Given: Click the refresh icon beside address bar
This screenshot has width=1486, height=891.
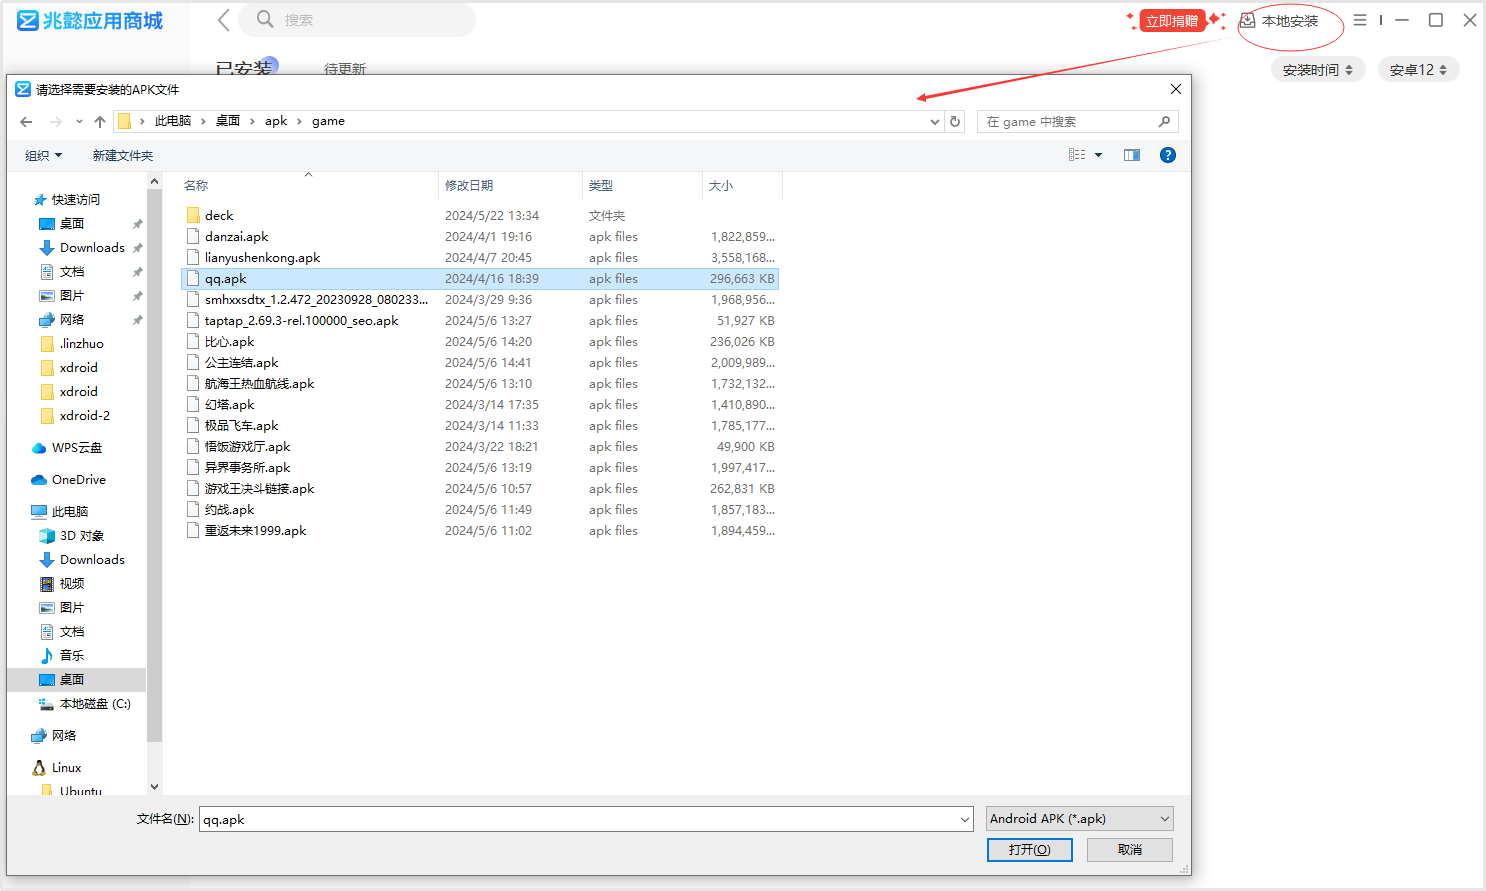Looking at the screenshot, I should click(955, 121).
